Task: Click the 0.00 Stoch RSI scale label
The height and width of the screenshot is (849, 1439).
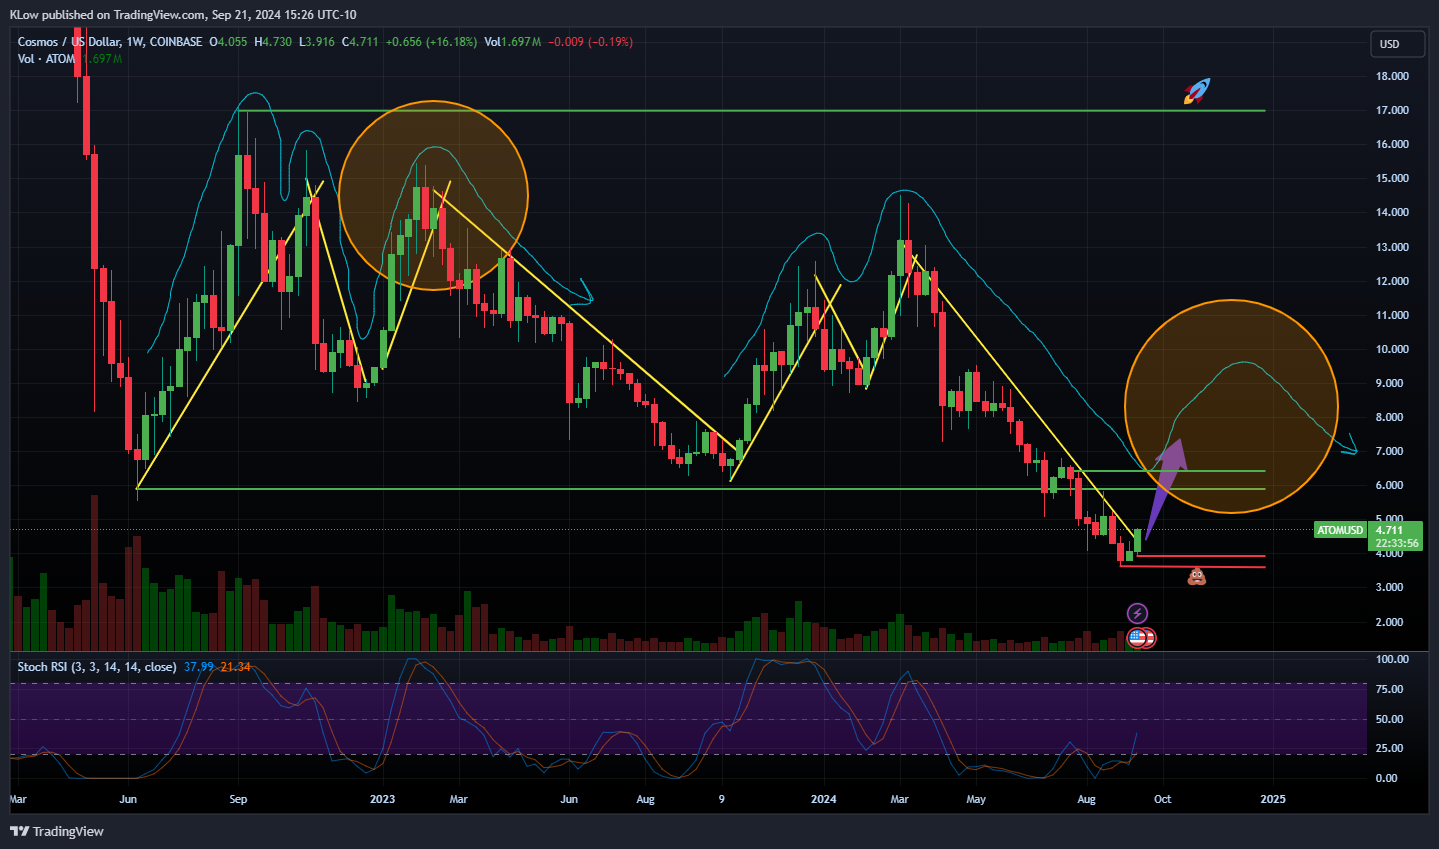Action: pos(1387,778)
